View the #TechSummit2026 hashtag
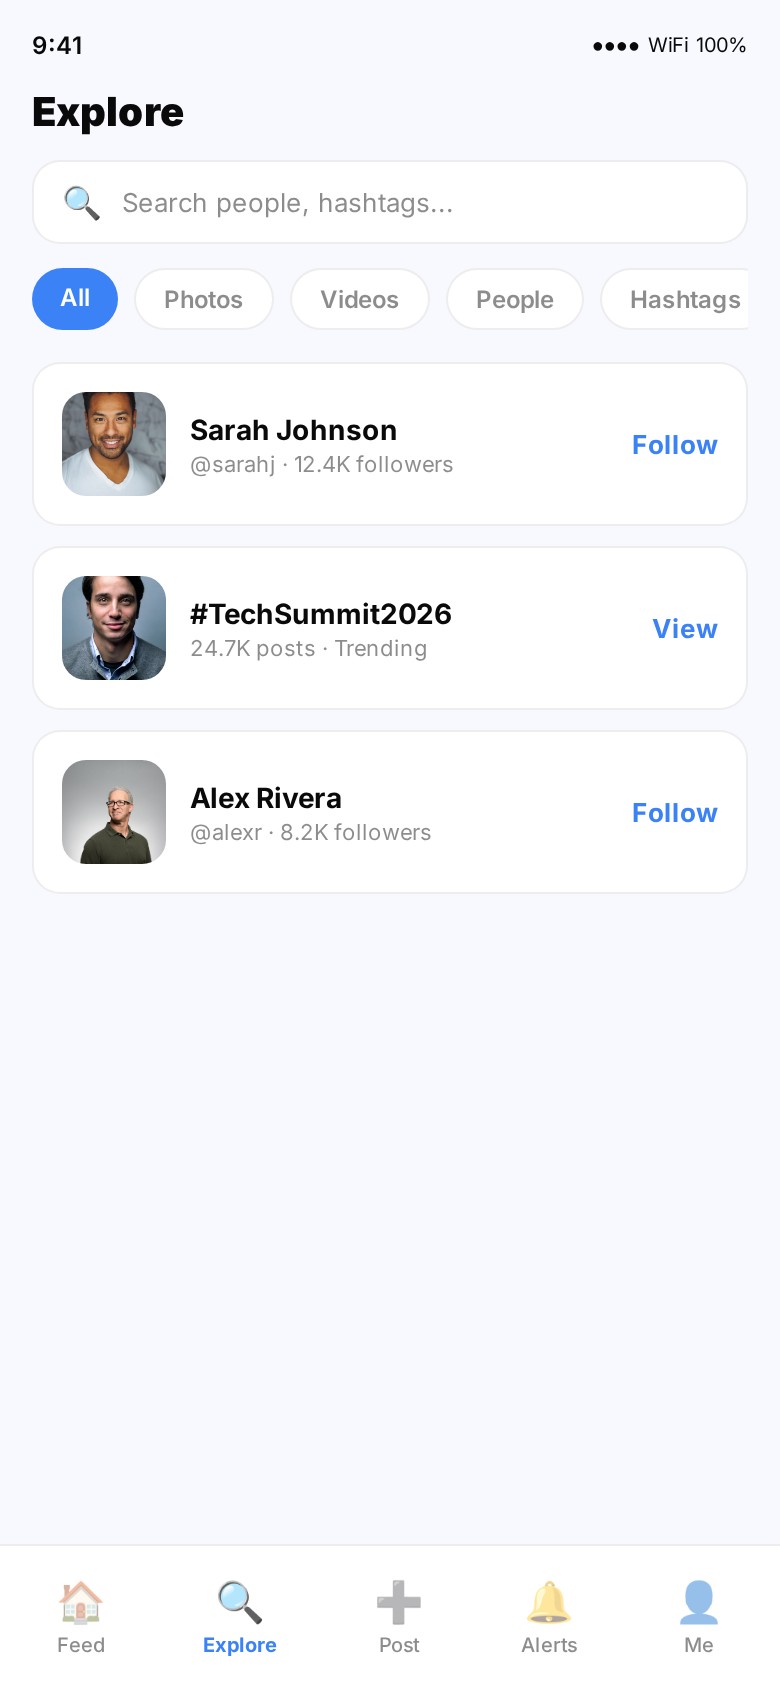This screenshot has width=780, height=1688. point(685,629)
